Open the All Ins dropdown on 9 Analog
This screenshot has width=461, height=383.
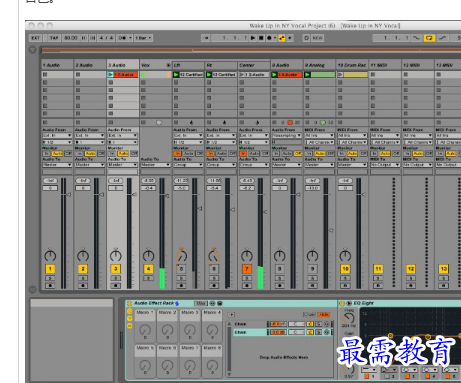pyautogui.click(x=319, y=135)
